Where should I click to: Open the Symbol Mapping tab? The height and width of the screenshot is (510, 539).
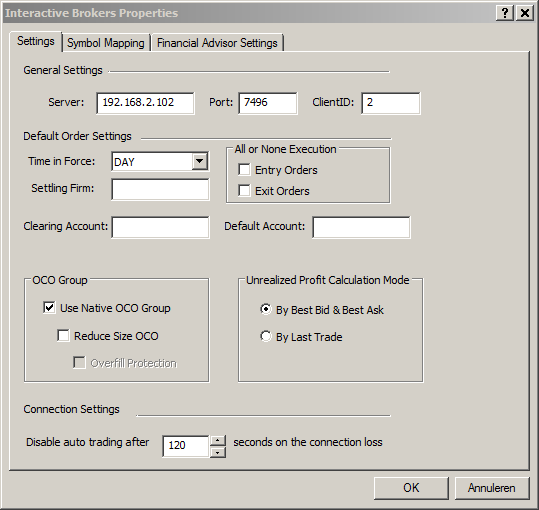tap(106, 43)
